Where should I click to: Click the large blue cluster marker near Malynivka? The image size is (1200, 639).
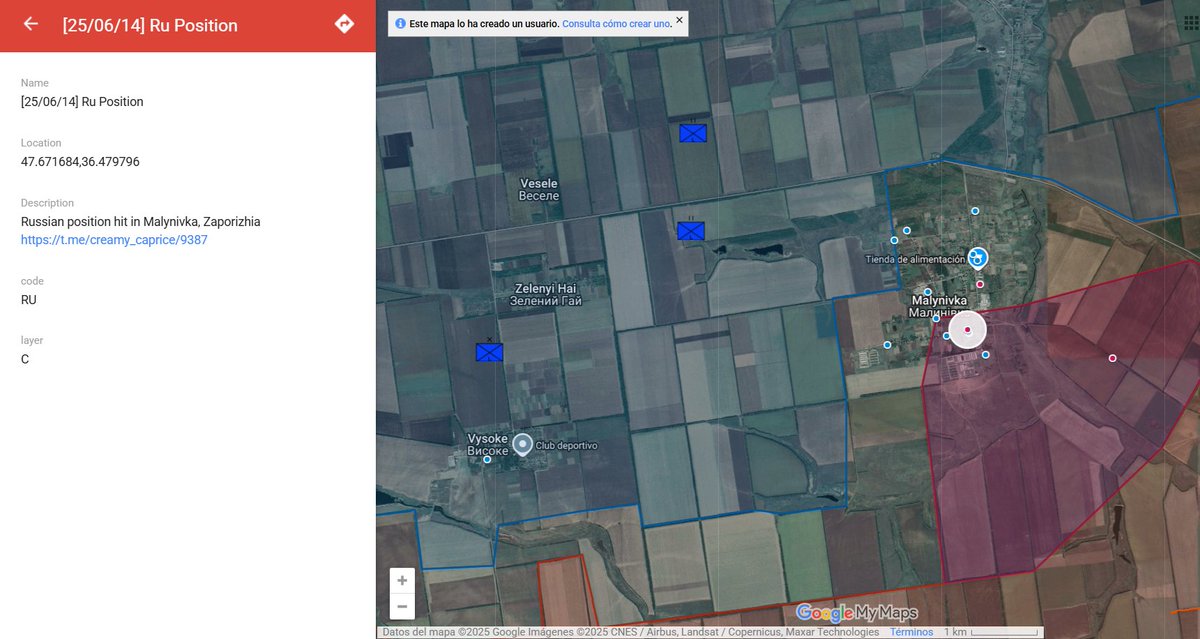click(976, 257)
